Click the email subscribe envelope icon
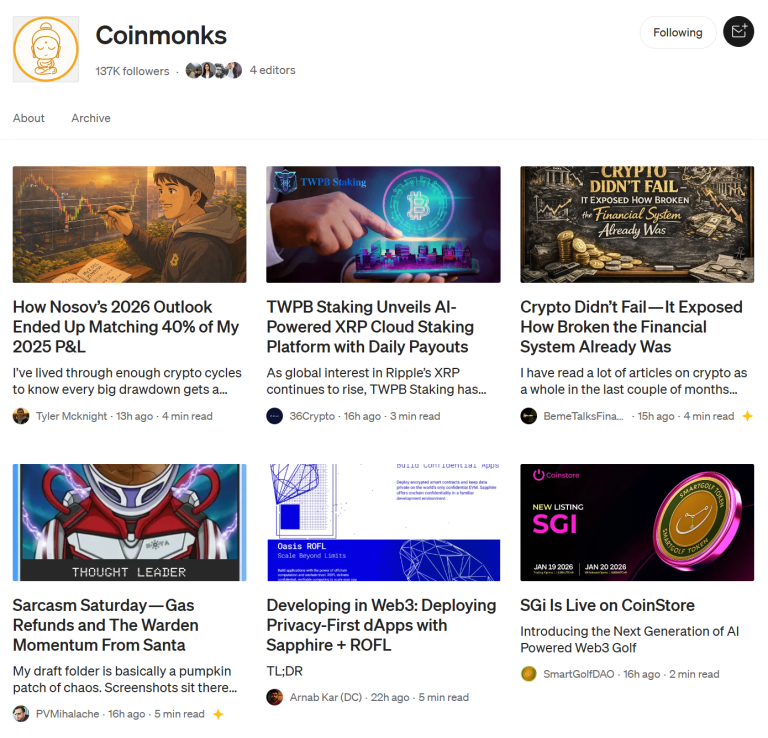Screen dimensions: 768x738 739,32
